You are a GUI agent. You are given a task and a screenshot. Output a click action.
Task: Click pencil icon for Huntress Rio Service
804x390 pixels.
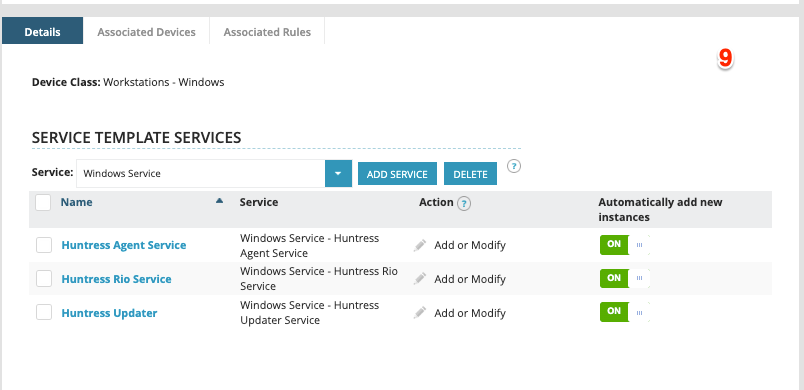click(x=420, y=279)
